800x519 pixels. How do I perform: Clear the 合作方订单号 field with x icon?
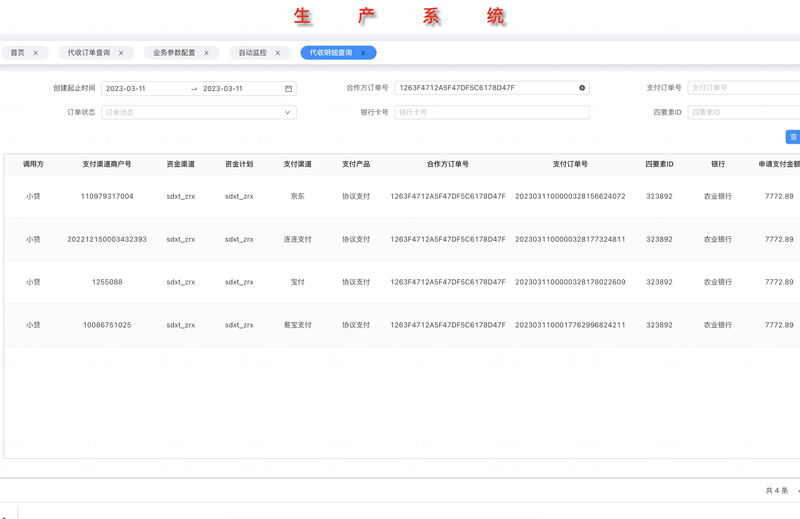click(x=582, y=88)
